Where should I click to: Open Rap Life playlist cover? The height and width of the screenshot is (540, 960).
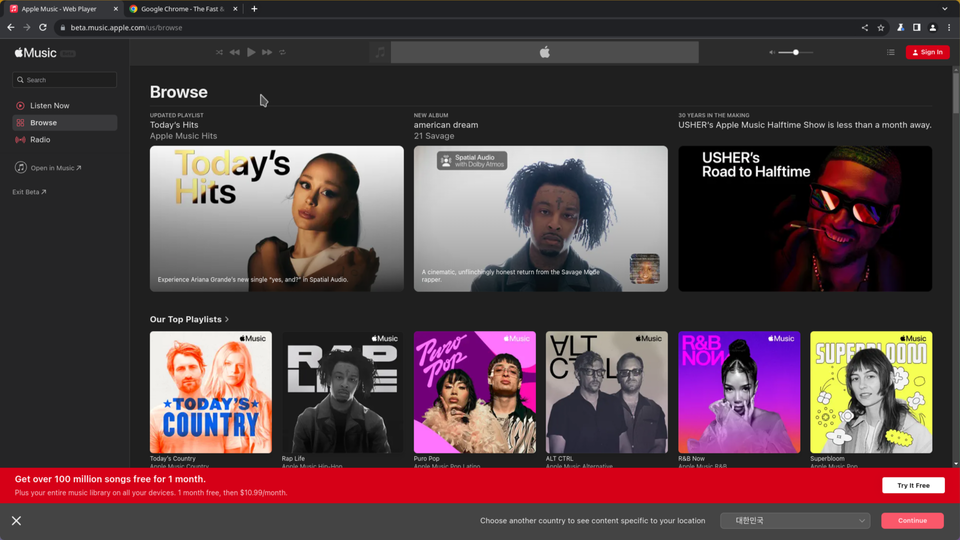tap(343, 392)
